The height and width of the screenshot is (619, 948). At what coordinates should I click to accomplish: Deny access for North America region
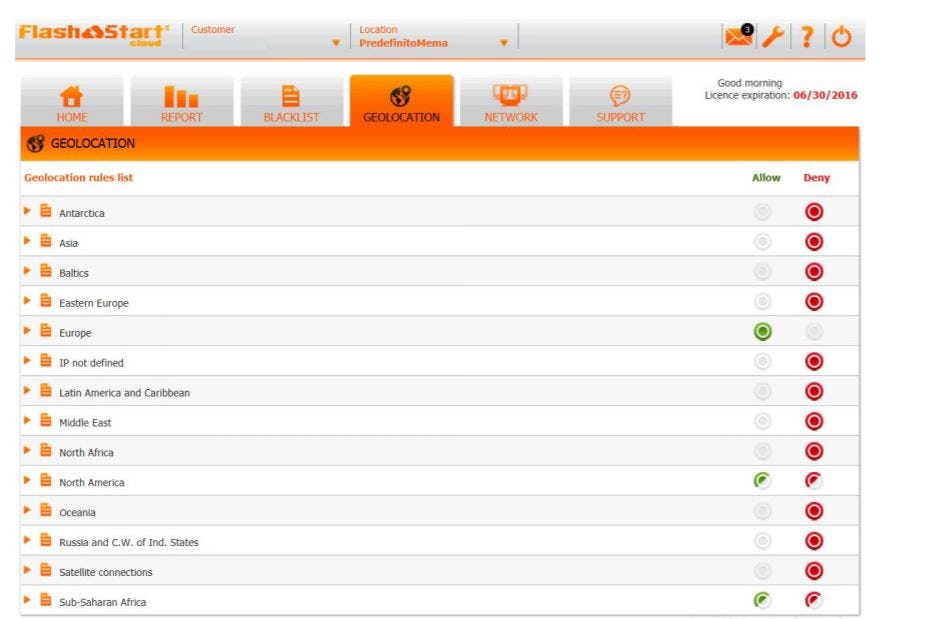816,481
